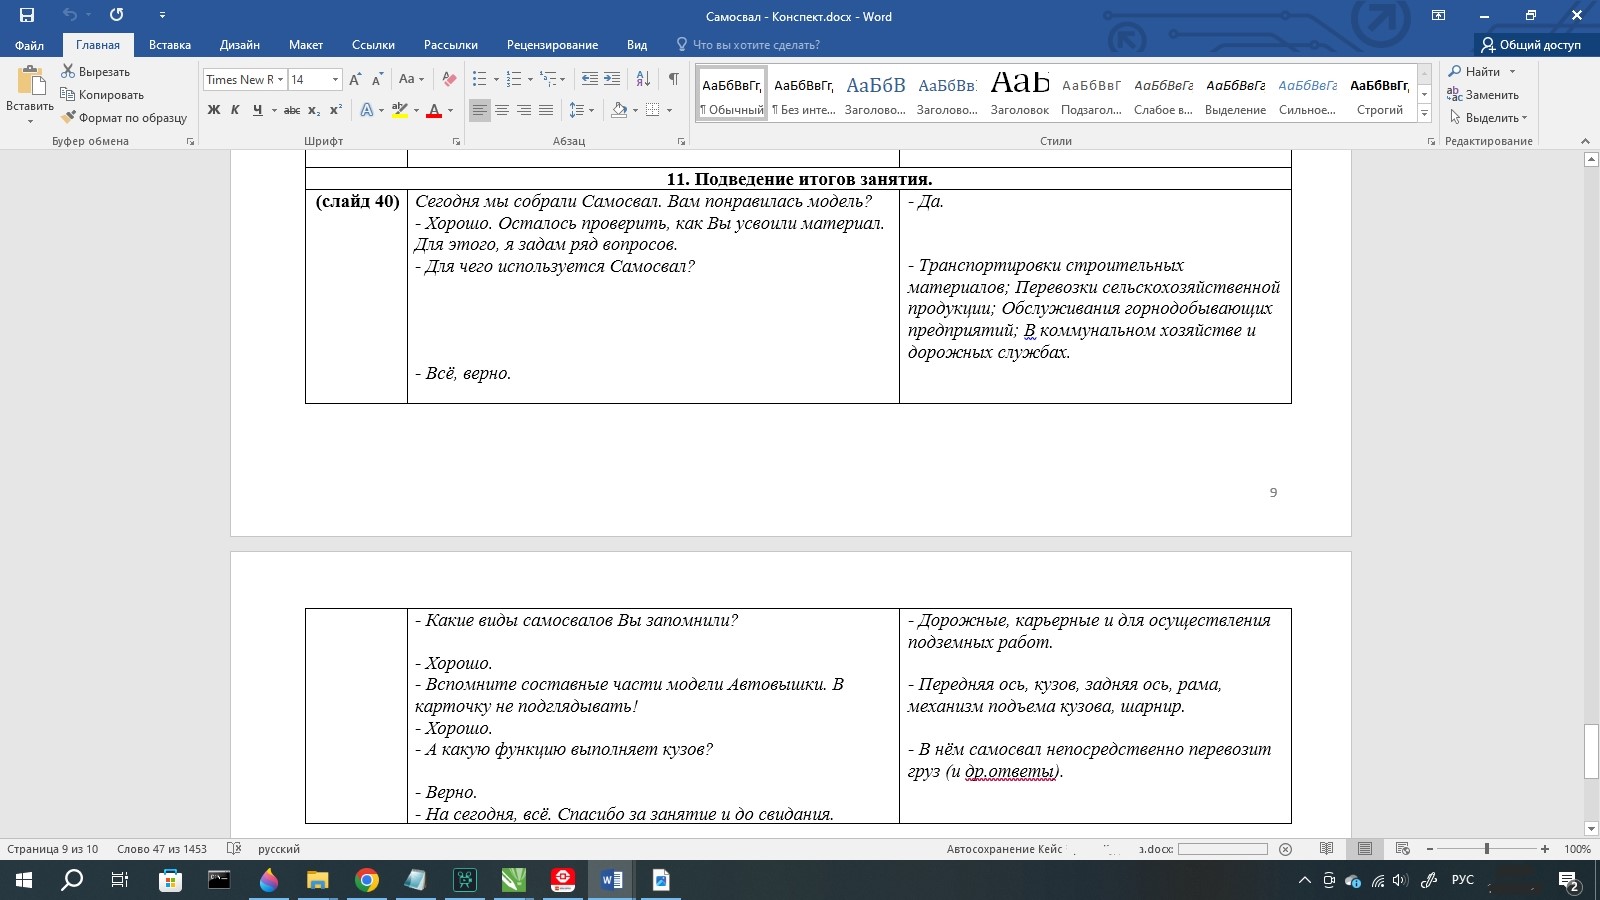Switch to the Рецензирование tab
1600x900 pixels.
552,45
